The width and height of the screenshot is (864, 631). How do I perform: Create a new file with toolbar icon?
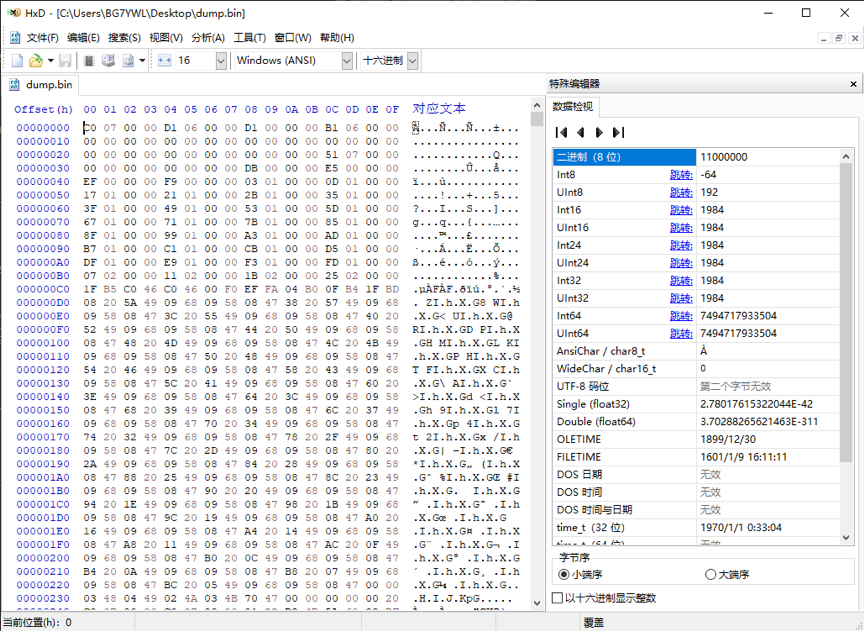tap(17, 61)
